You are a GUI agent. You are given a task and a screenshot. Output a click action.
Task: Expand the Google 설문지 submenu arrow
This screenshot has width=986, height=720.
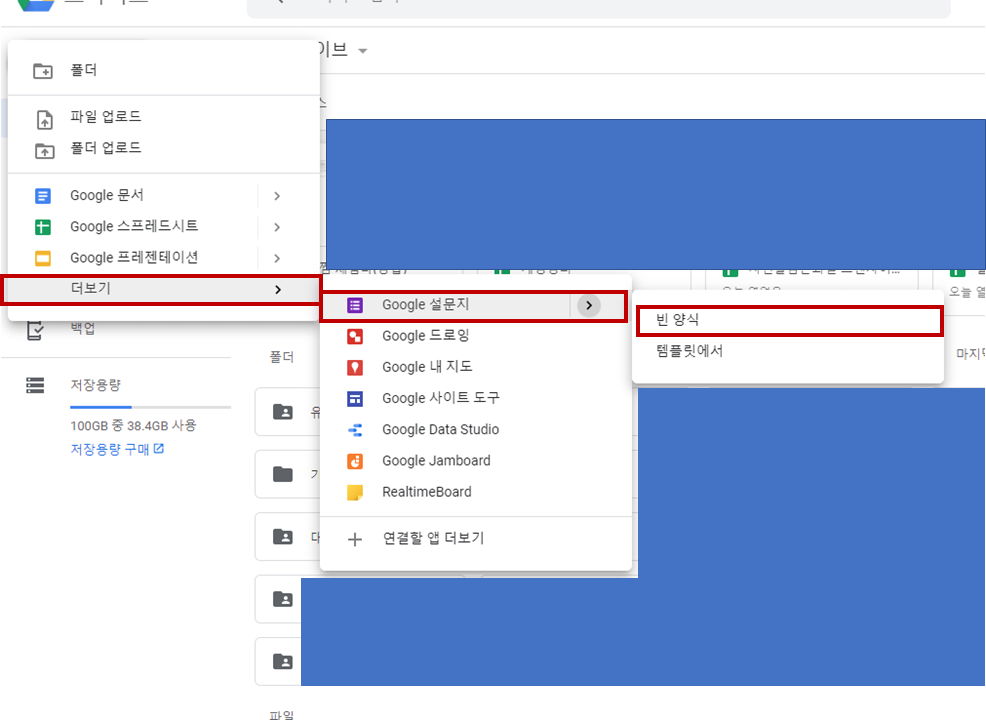point(589,306)
